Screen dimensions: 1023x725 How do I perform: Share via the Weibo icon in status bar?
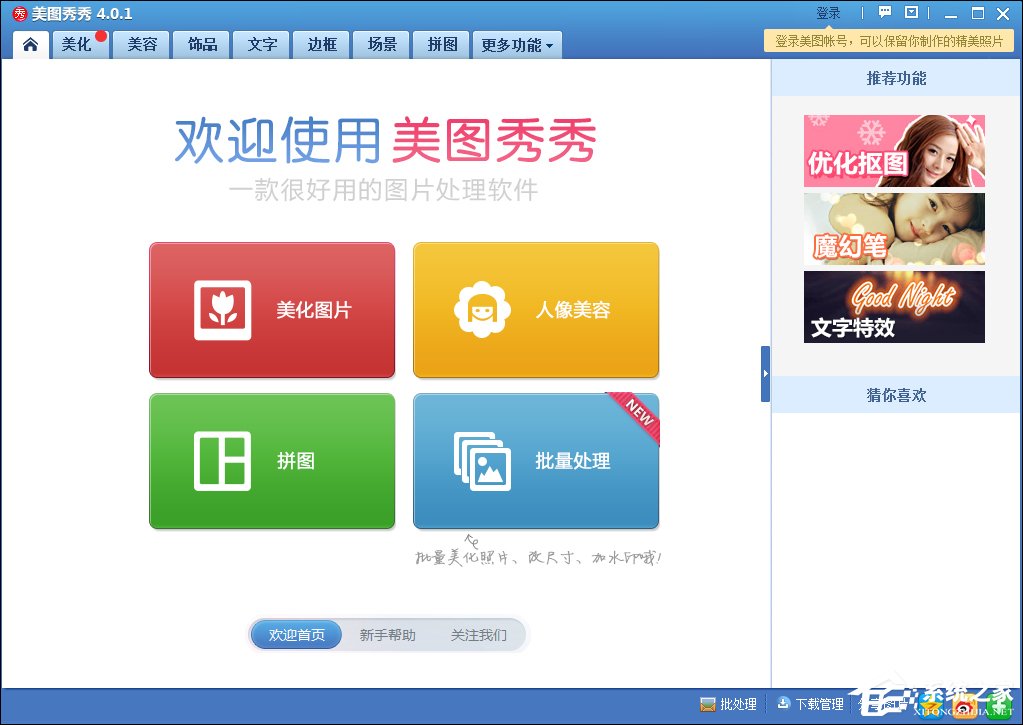click(x=964, y=705)
